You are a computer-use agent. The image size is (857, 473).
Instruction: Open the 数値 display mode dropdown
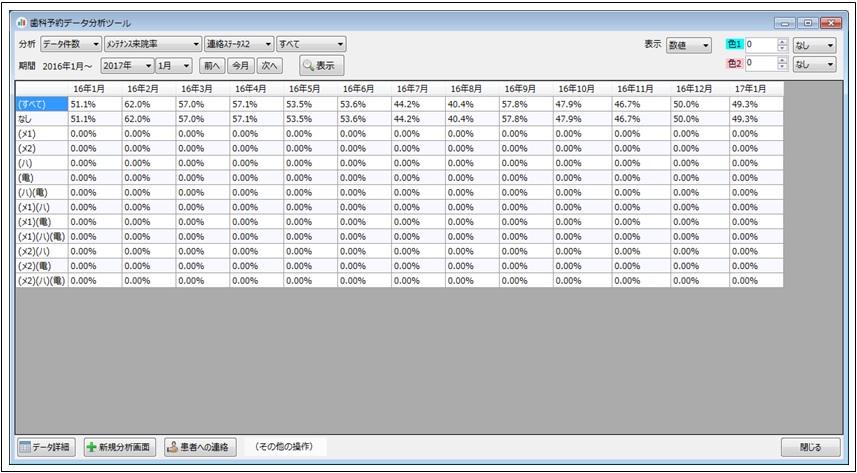coord(688,45)
